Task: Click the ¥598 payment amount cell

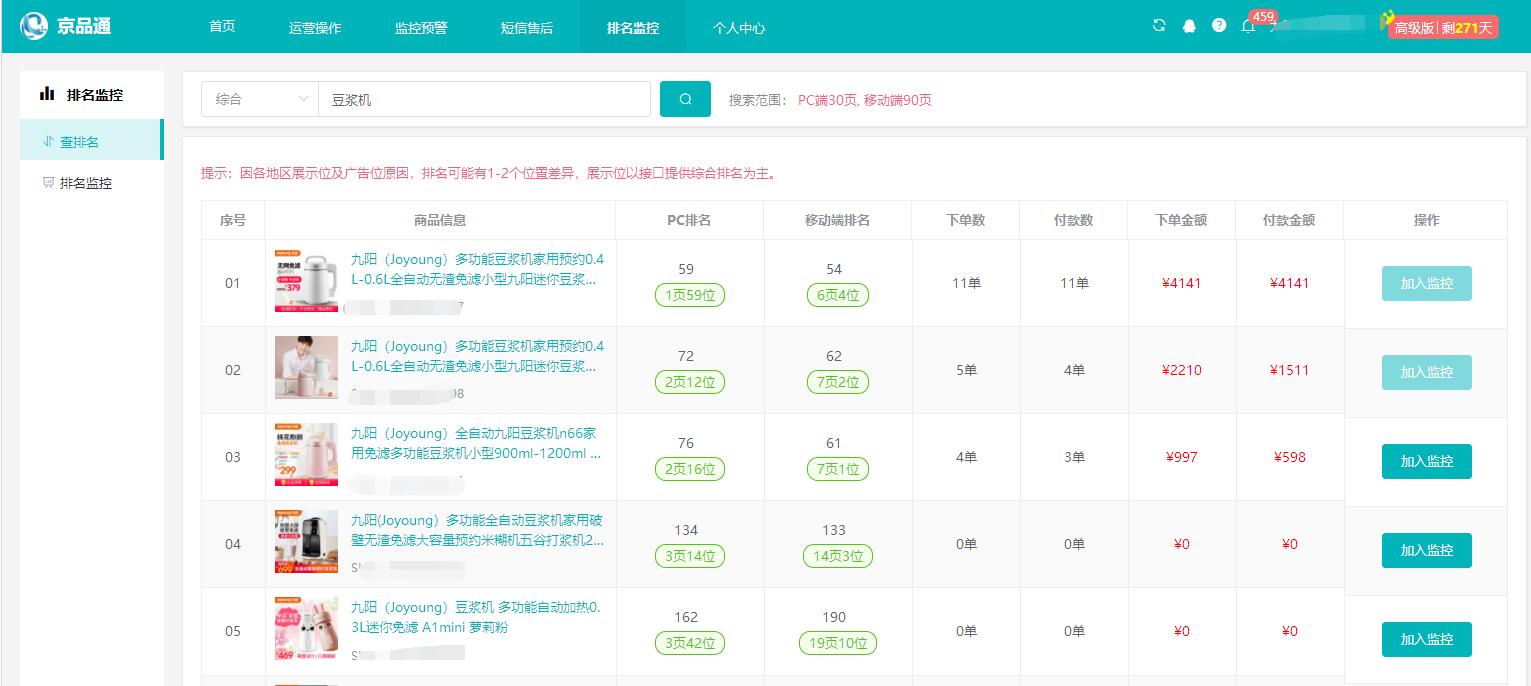Action: click(x=1289, y=457)
